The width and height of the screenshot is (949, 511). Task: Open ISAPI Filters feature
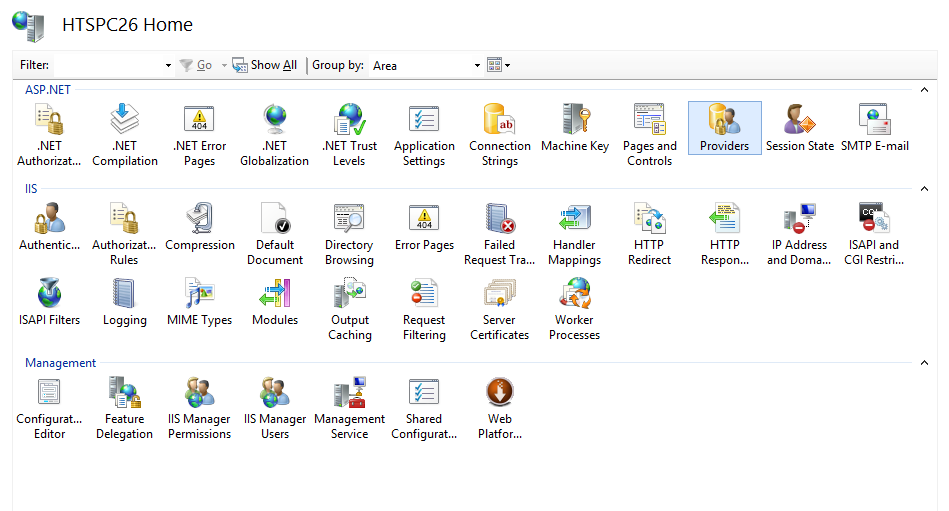pyautogui.click(x=49, y=302)
